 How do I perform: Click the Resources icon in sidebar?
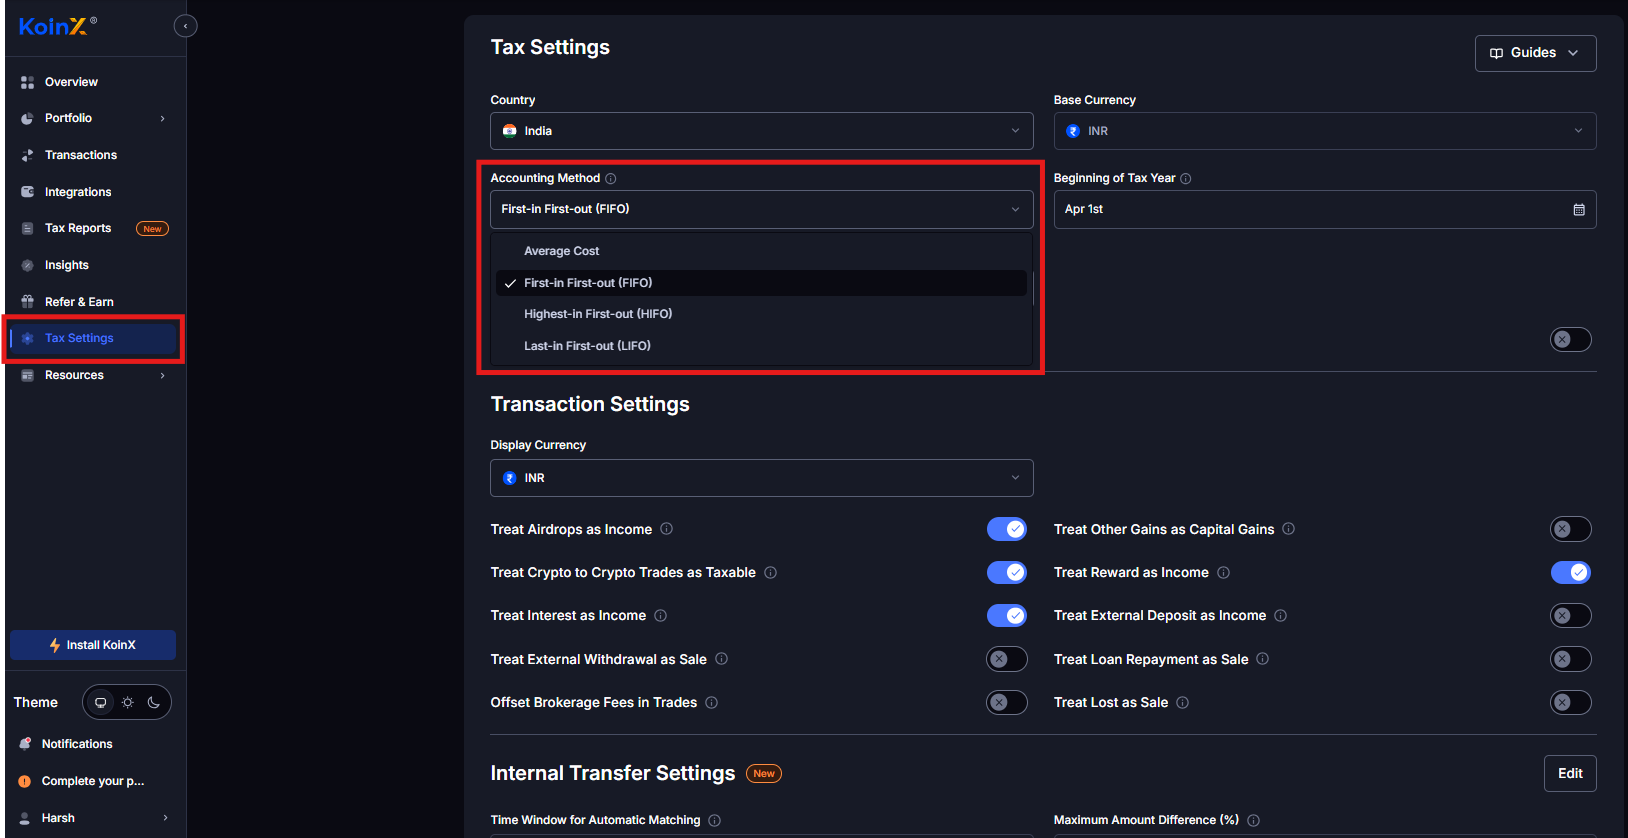tap(27, 375)
